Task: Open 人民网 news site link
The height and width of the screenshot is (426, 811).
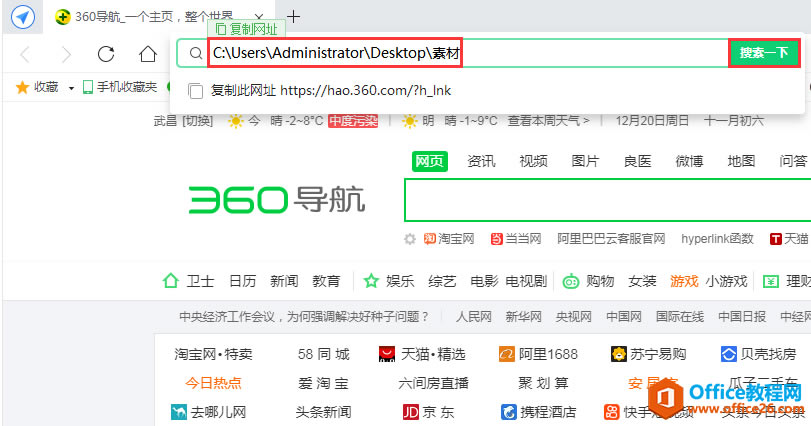Action: (x=473, y=316)
